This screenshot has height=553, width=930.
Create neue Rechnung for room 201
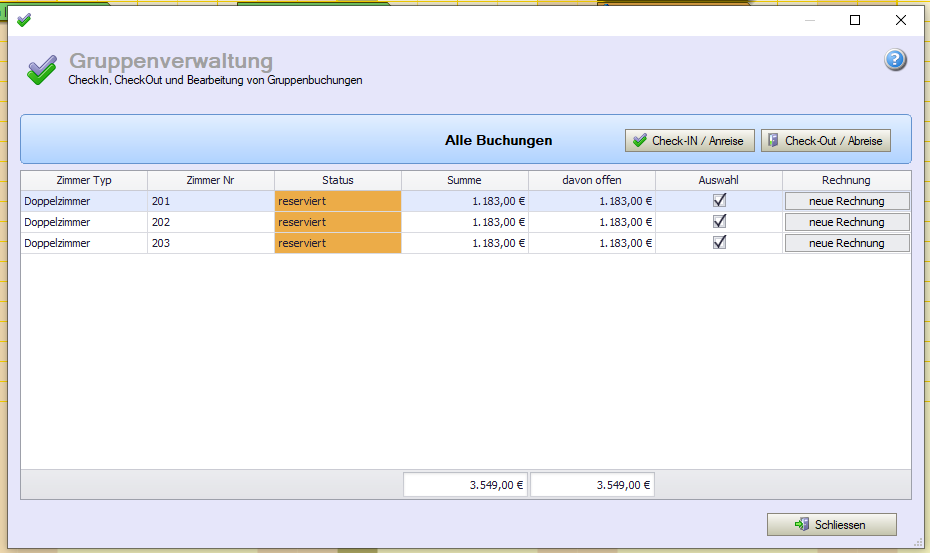click(x=846, y=201)
